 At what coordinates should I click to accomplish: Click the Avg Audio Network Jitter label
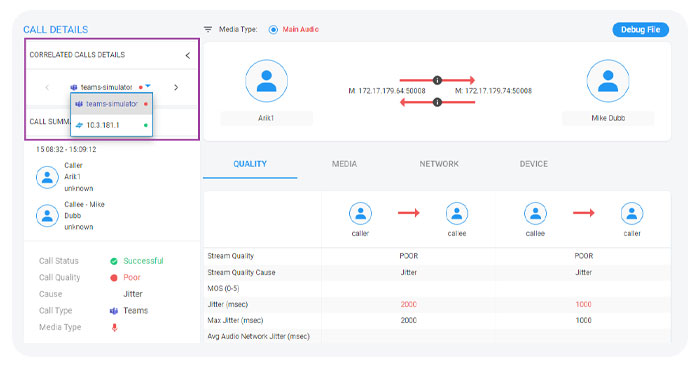(x=258, y=337)
